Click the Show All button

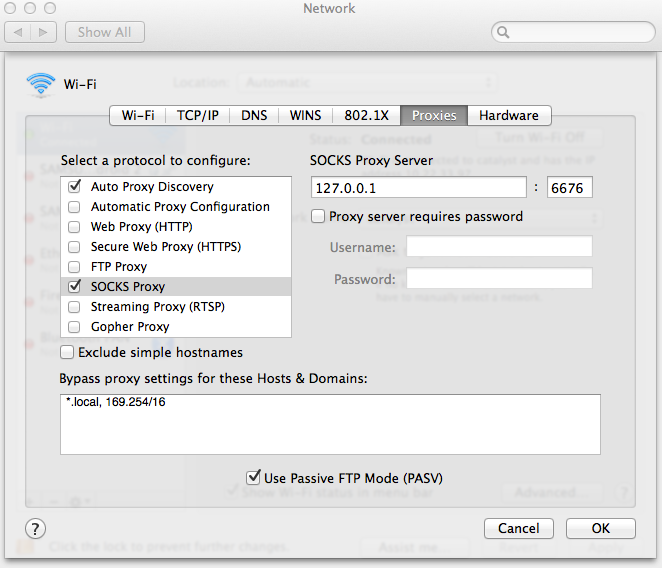click(105, 32)
